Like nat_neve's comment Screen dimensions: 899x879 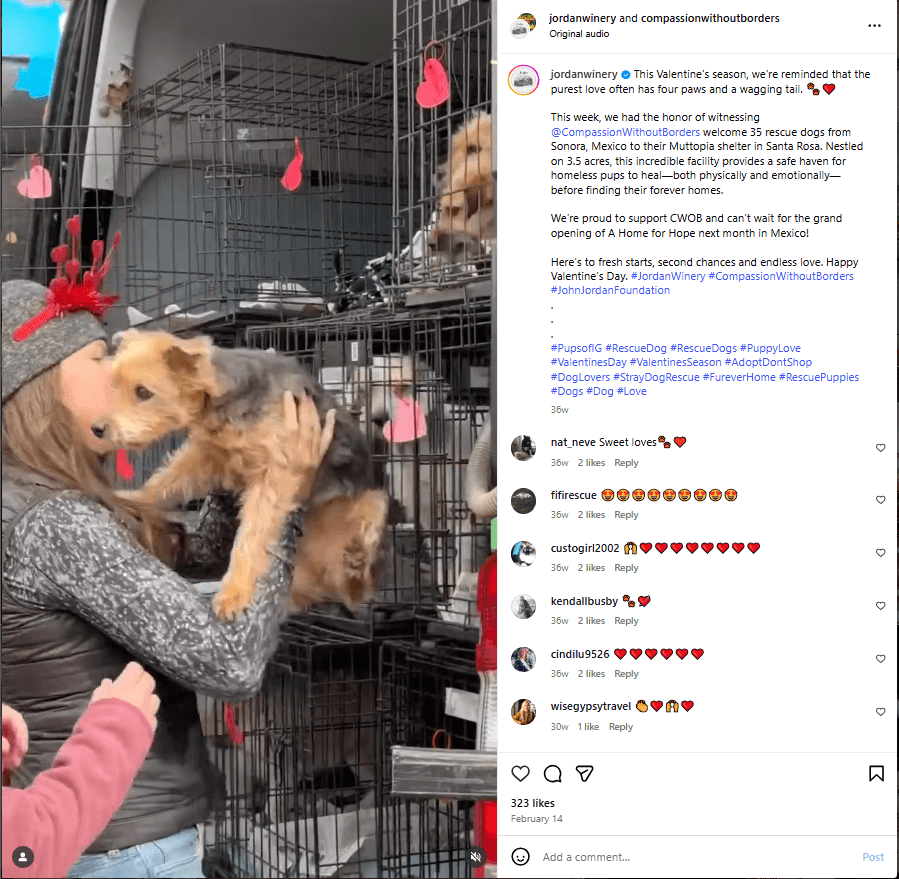(880, 448)
